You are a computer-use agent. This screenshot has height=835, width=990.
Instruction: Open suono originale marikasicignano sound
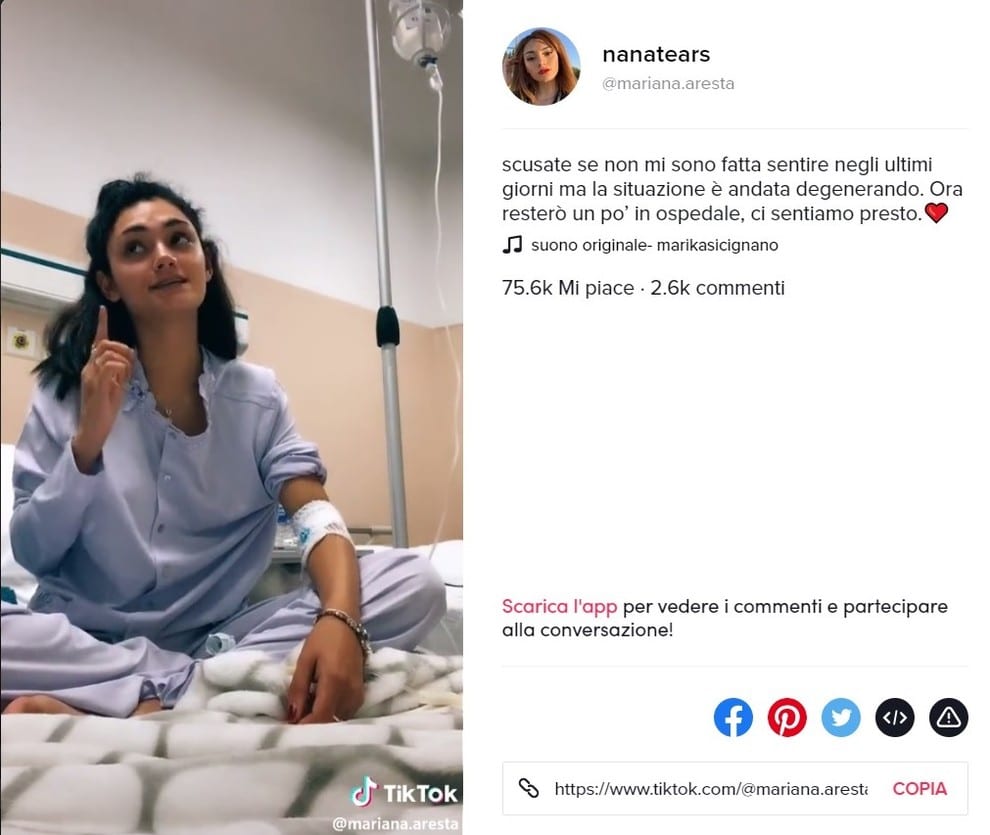point(654,246)
